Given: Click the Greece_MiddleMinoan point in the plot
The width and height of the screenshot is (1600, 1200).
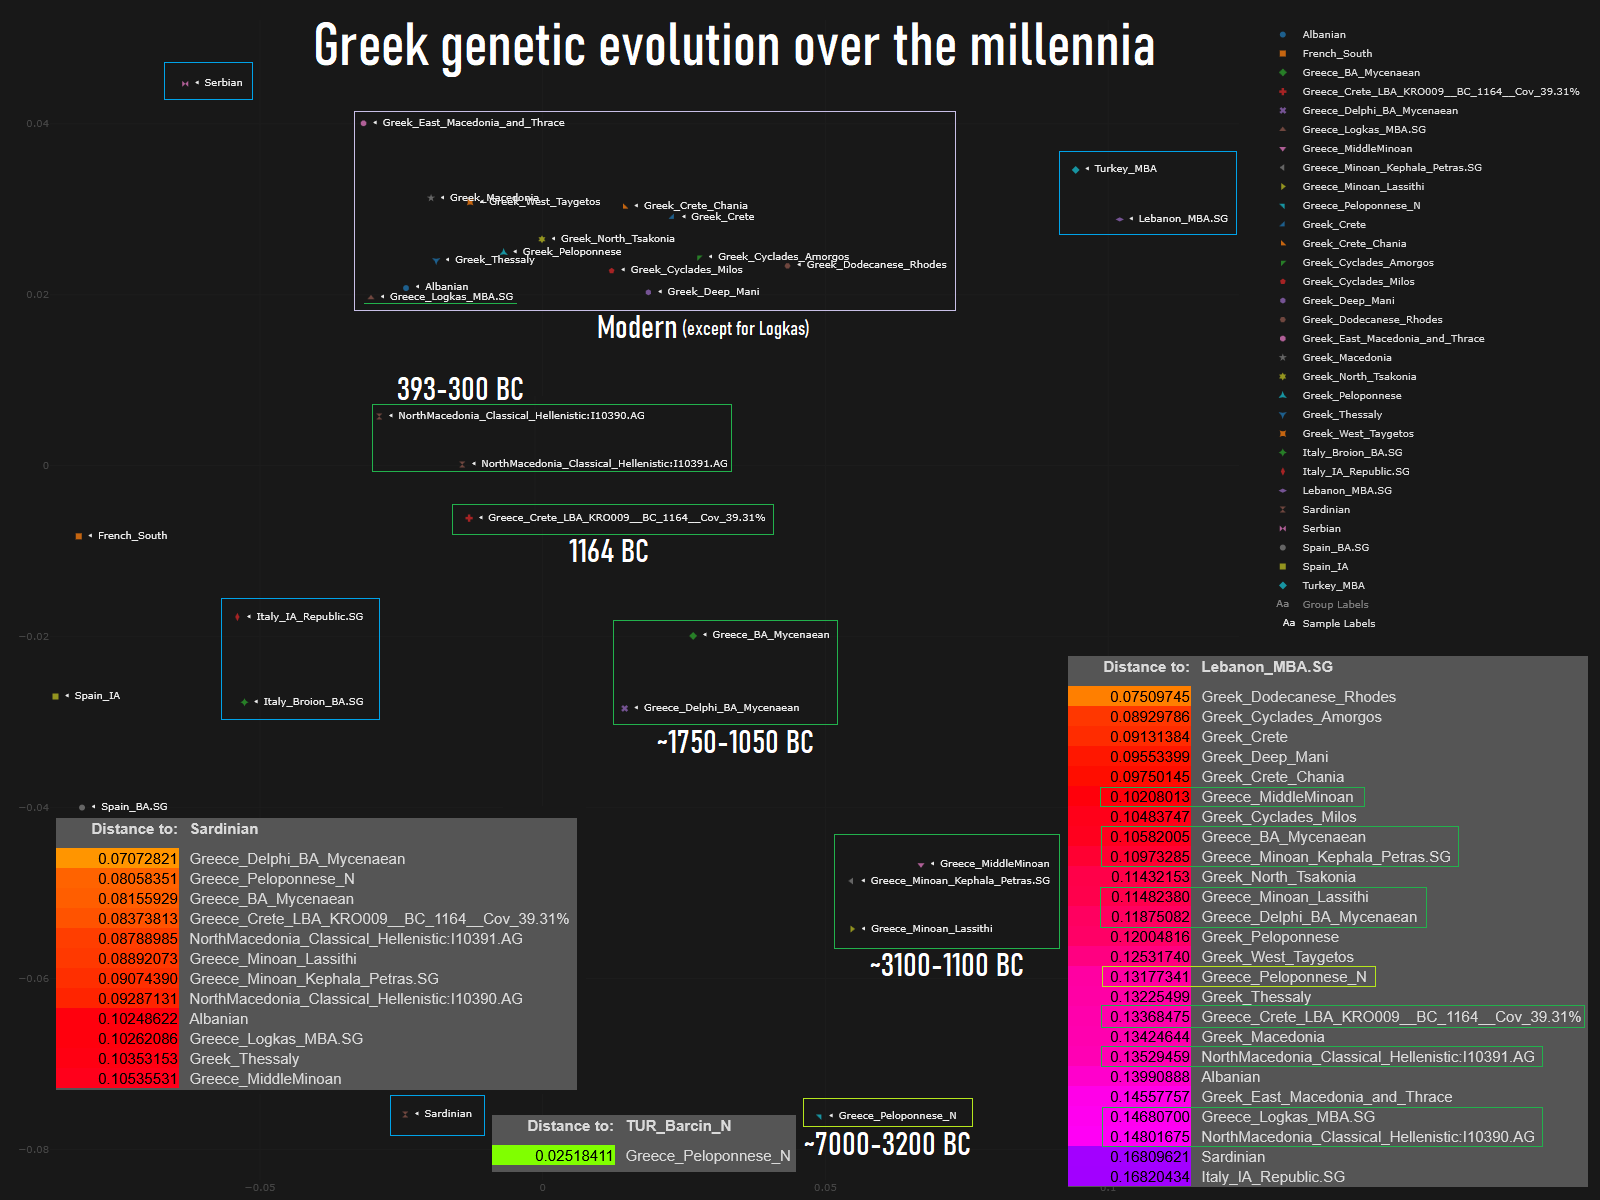Looking at the screenshot, I should click(921, 864).
